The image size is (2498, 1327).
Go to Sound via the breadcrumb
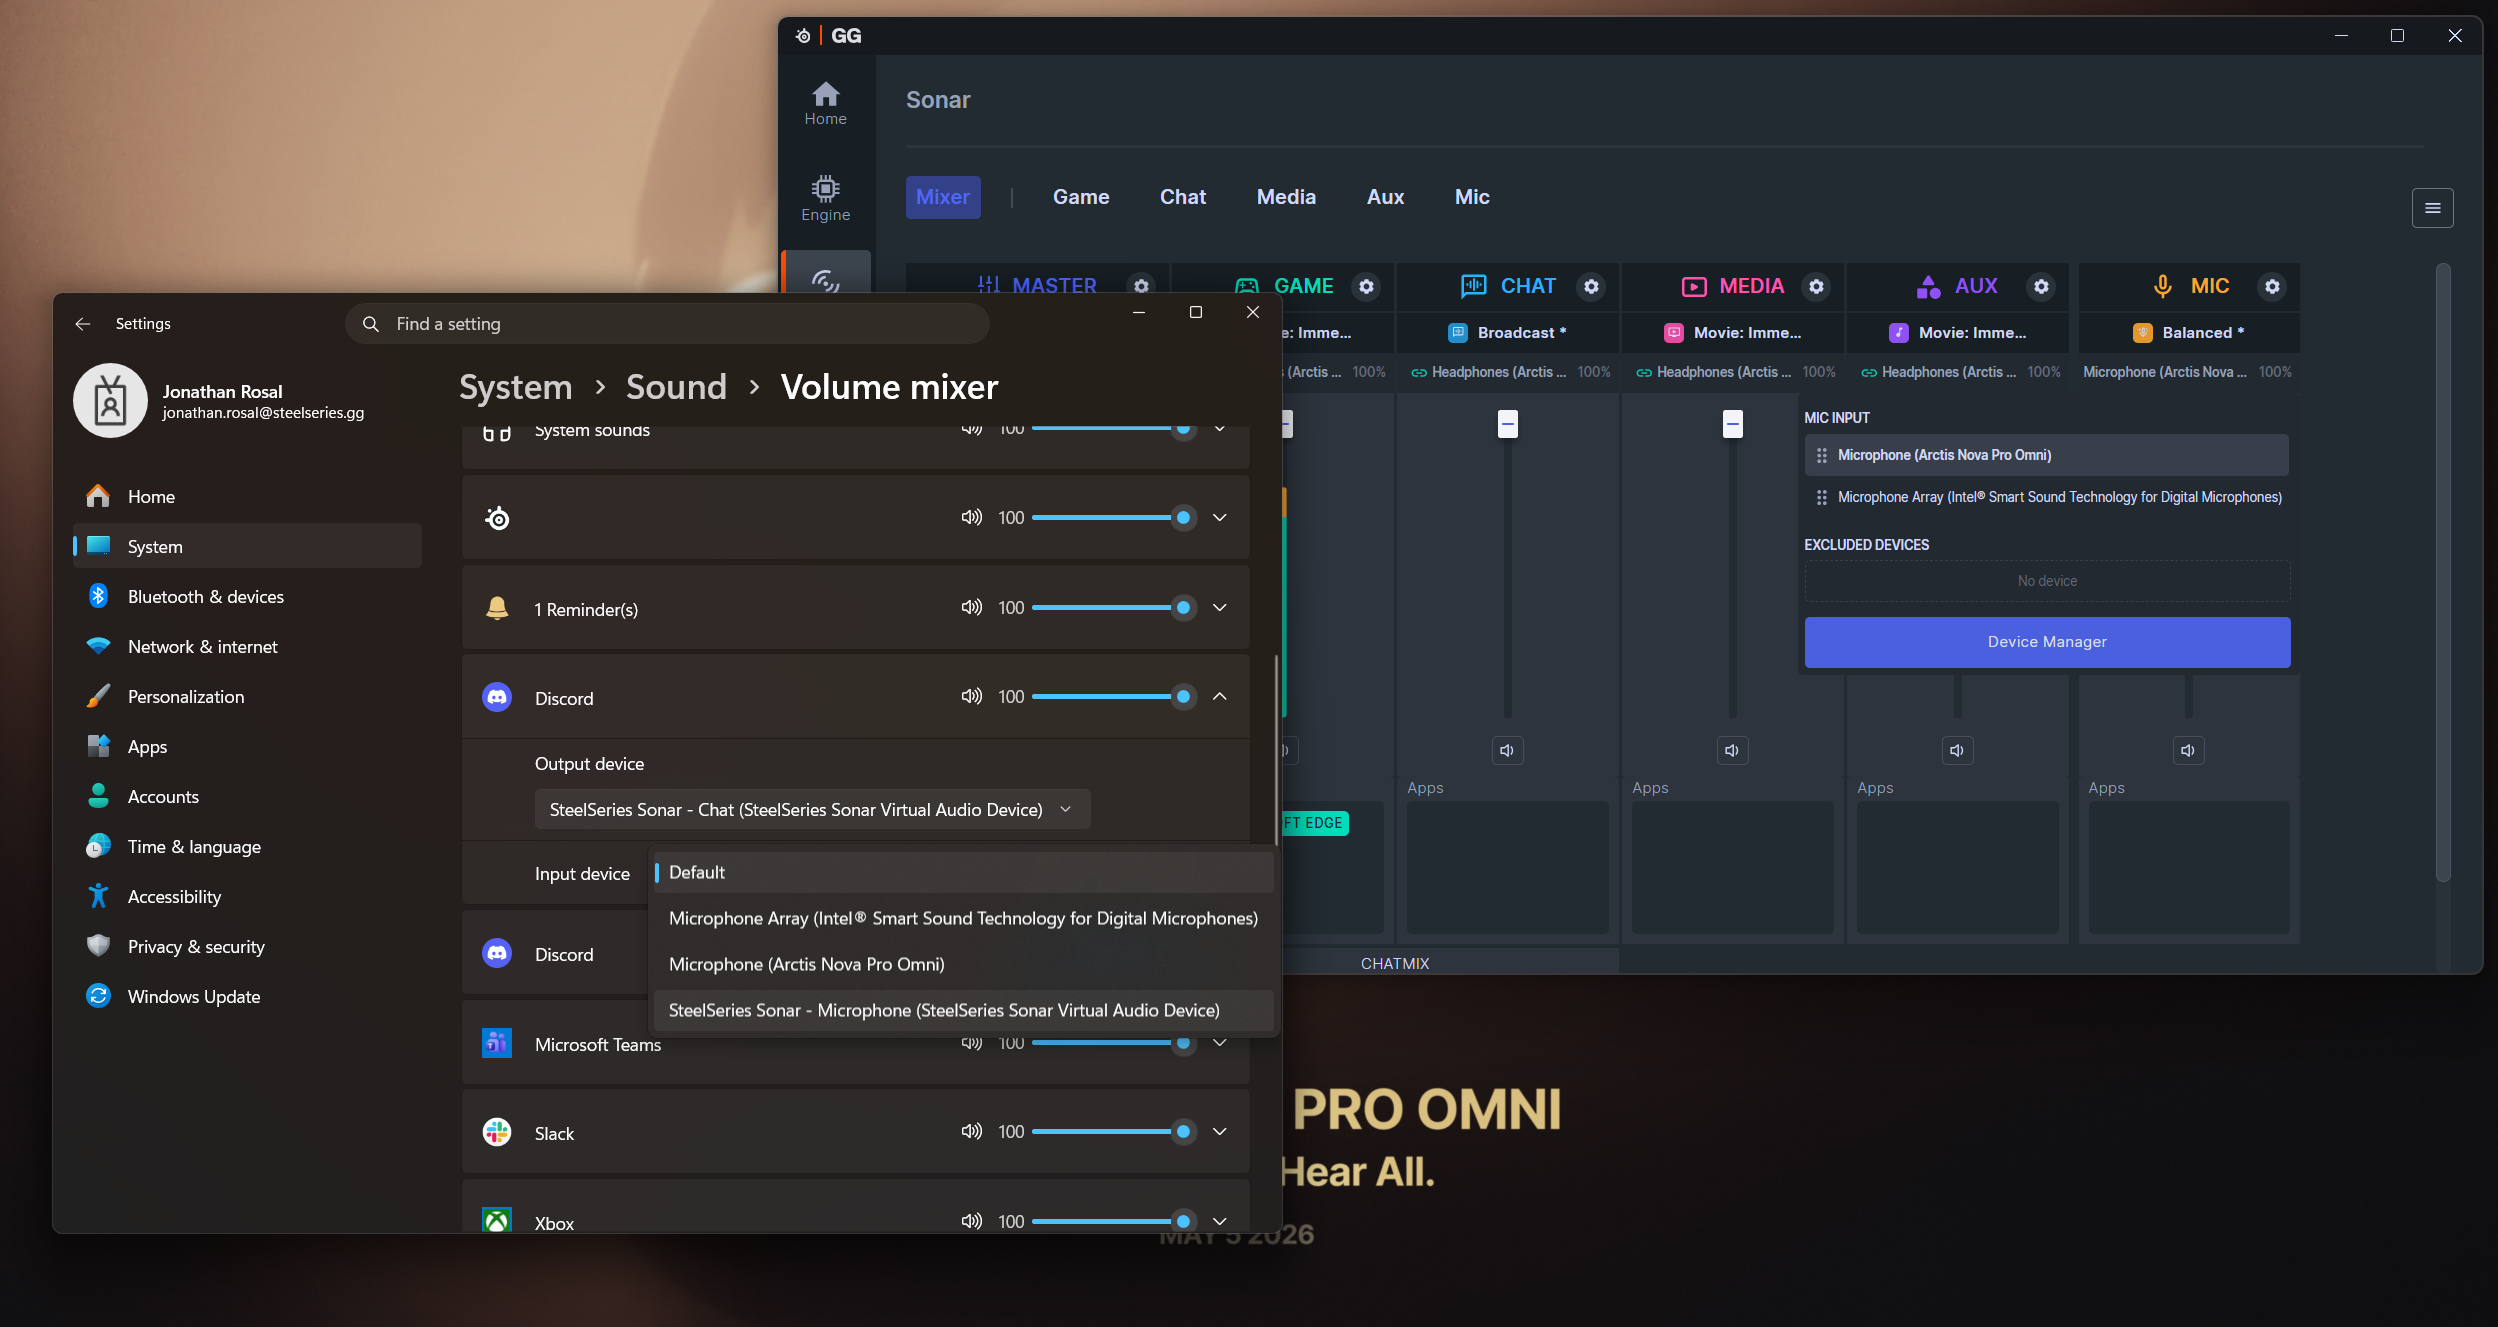(676, 387)
